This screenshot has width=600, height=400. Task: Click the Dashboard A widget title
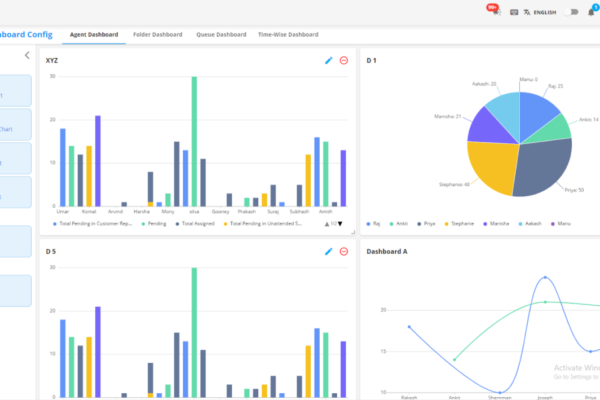(x=387, y=251)
